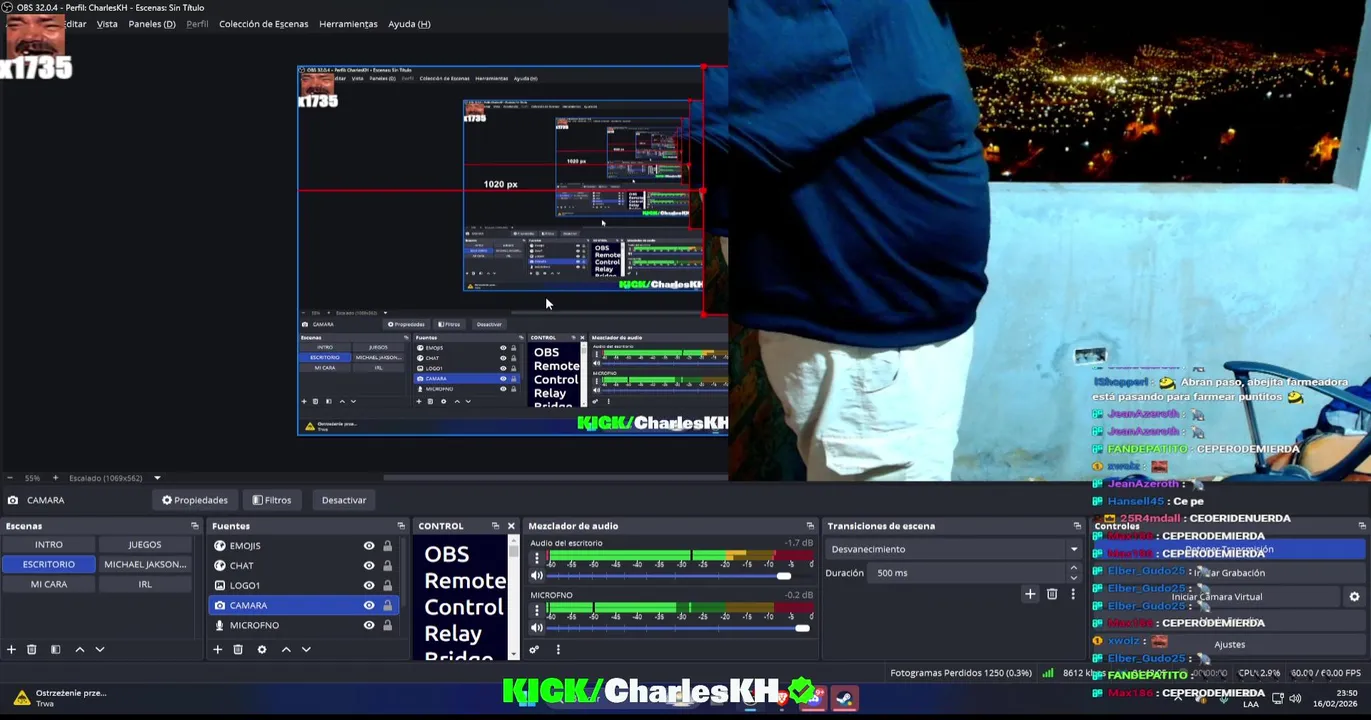Open Colección de Escenas menu

[264, 24]
